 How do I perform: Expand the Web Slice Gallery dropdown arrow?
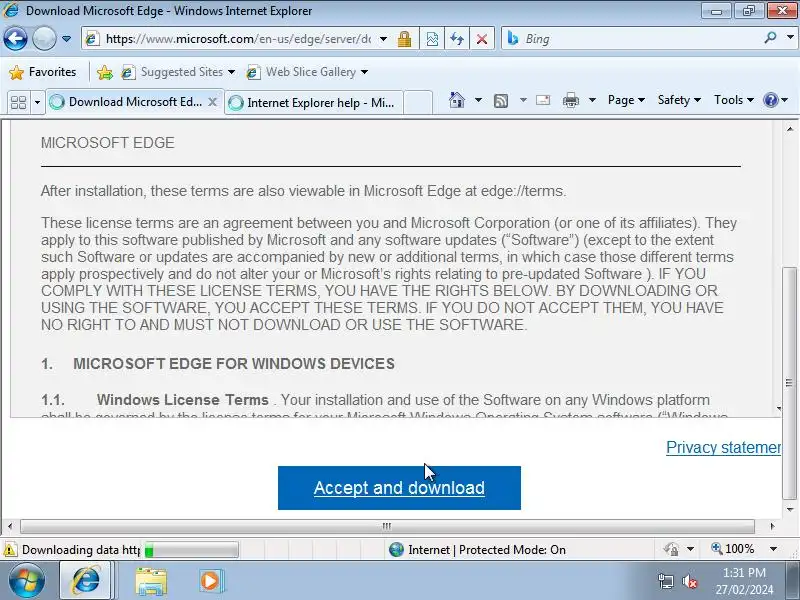pyautogui.click(x=364, y=72)
